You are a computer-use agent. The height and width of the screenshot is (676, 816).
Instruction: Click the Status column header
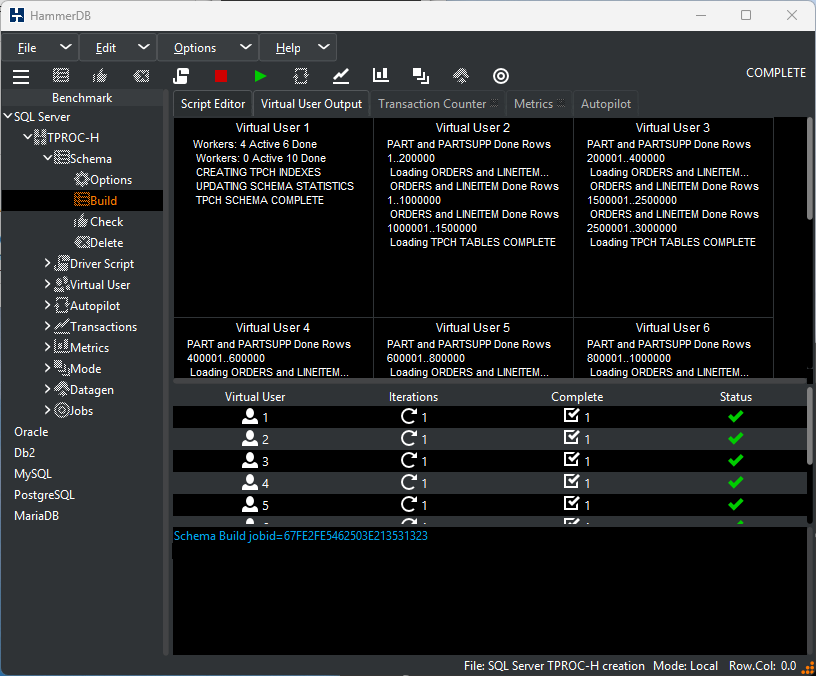pyautogui.click(x=736, y=397)
